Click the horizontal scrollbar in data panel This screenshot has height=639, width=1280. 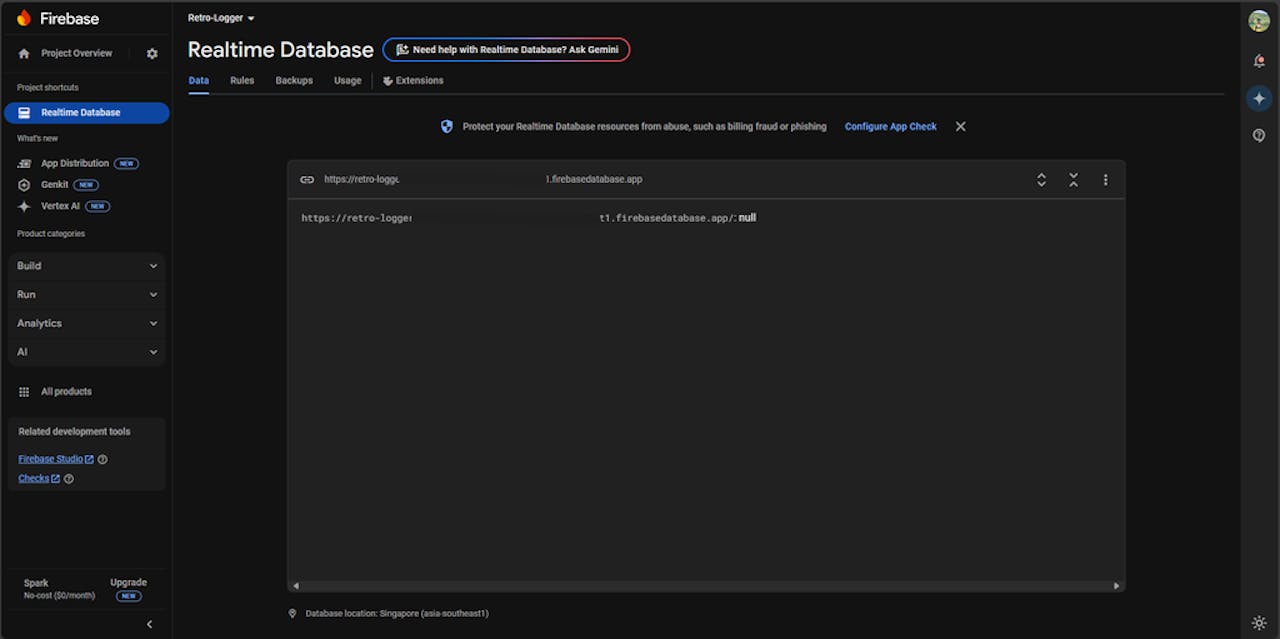tap(705, 586)
